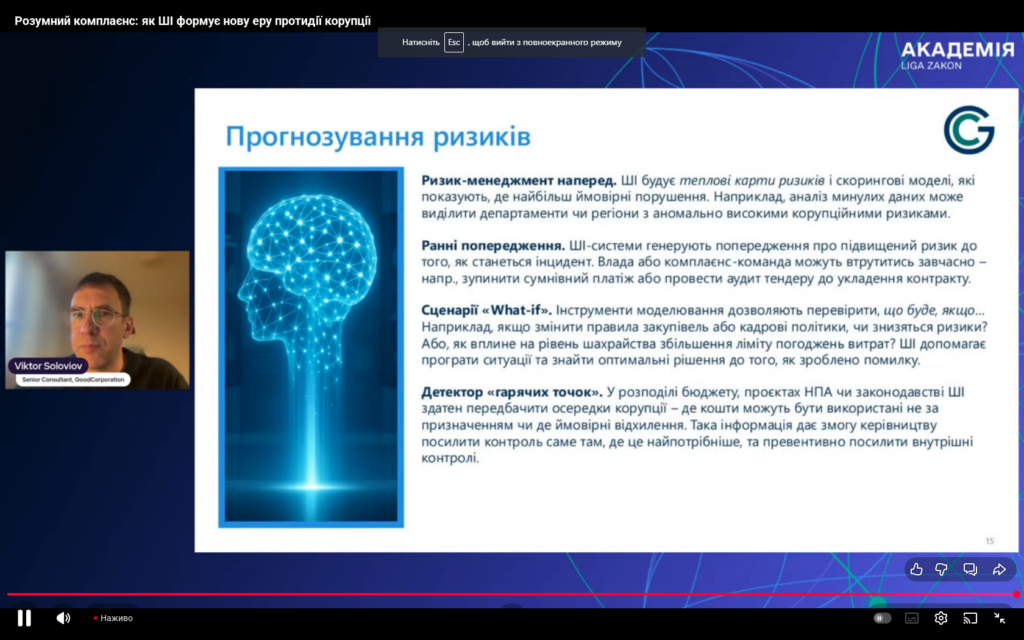The height and width of the screenshot is (640, 1024).
Task: Pause the live video playback
Action: (24, 618)
